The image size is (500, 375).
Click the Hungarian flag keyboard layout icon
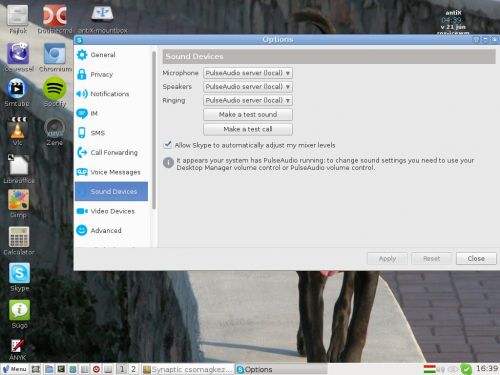tap(429, 369)
